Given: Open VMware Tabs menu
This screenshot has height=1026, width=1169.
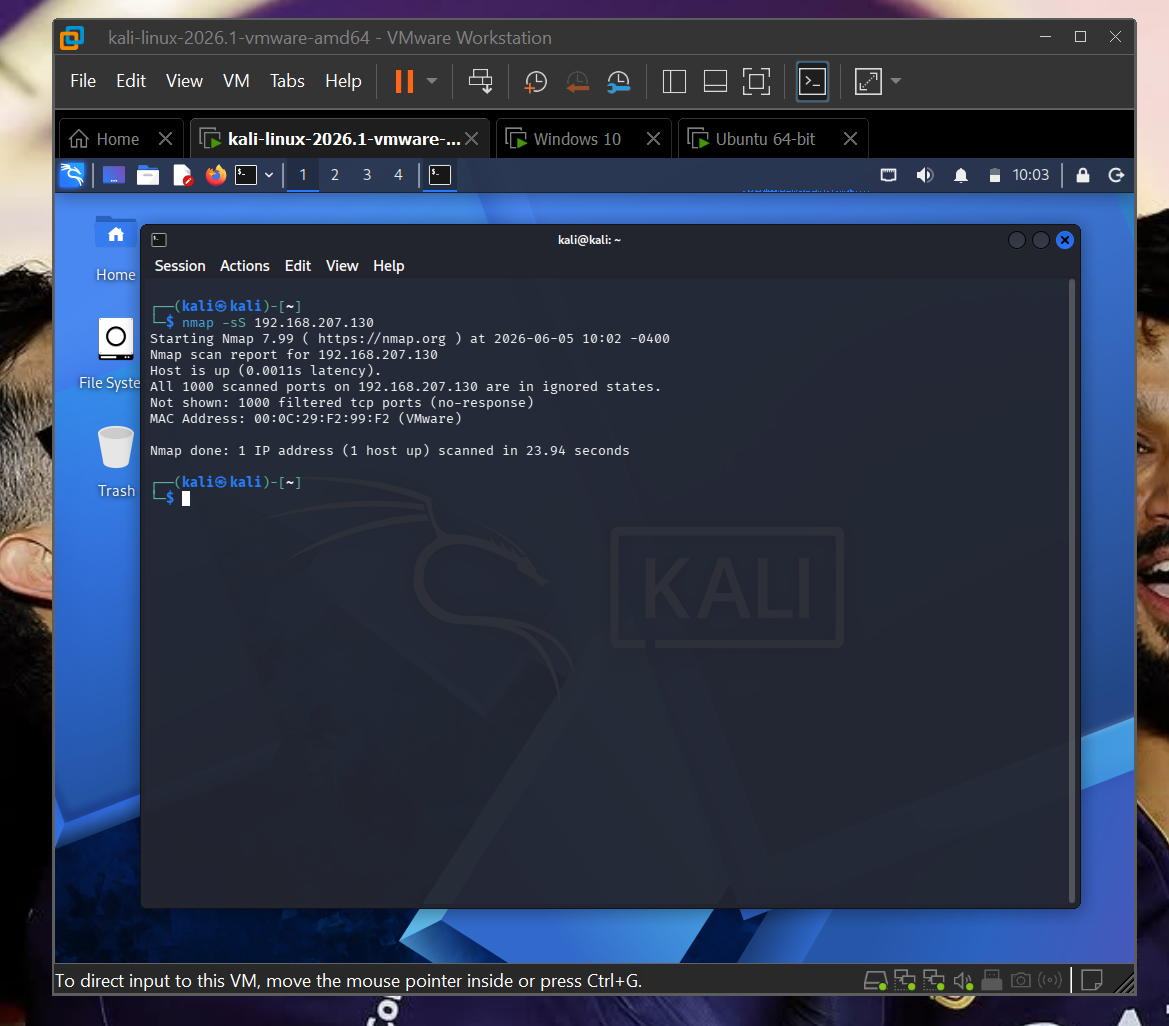Looking at the screenshot, I should (x=287, y=81).
